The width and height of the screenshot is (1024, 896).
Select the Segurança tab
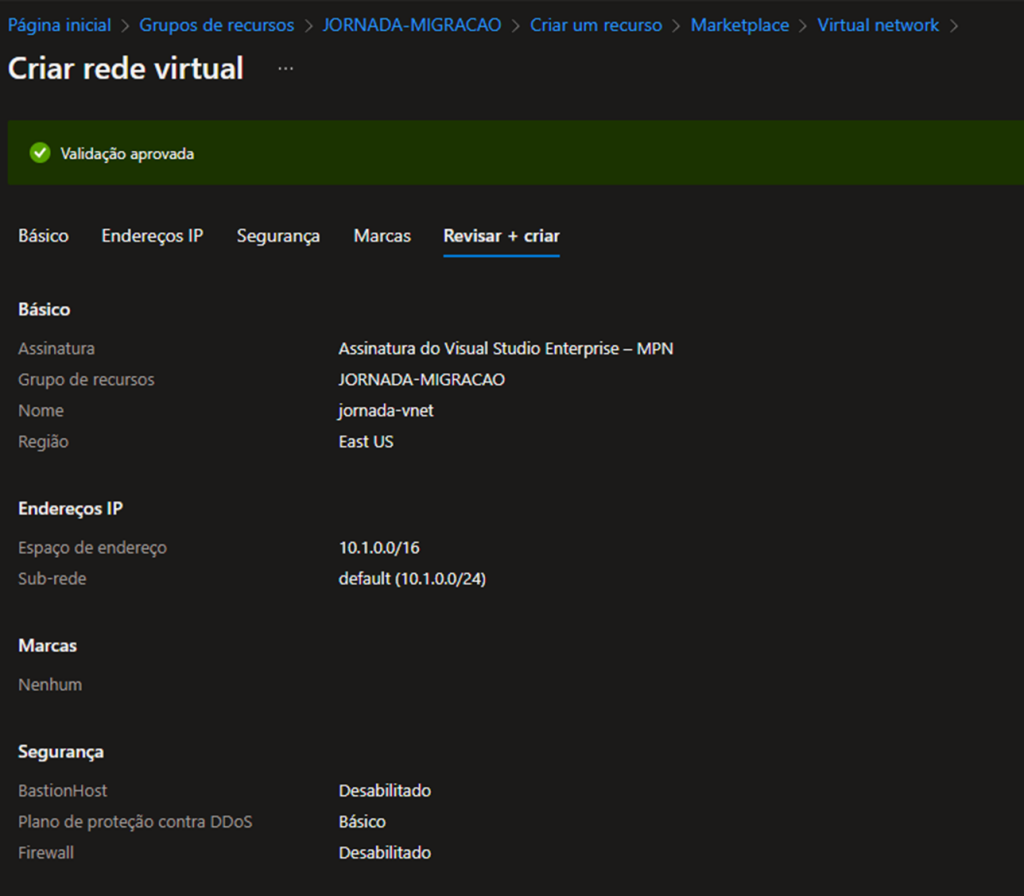point(278,236)
